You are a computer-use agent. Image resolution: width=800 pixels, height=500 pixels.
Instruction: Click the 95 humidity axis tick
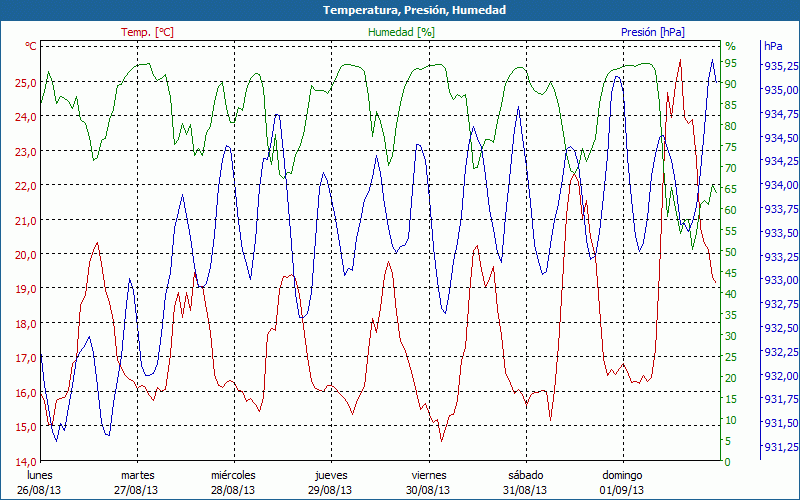(x=730, y=62)
